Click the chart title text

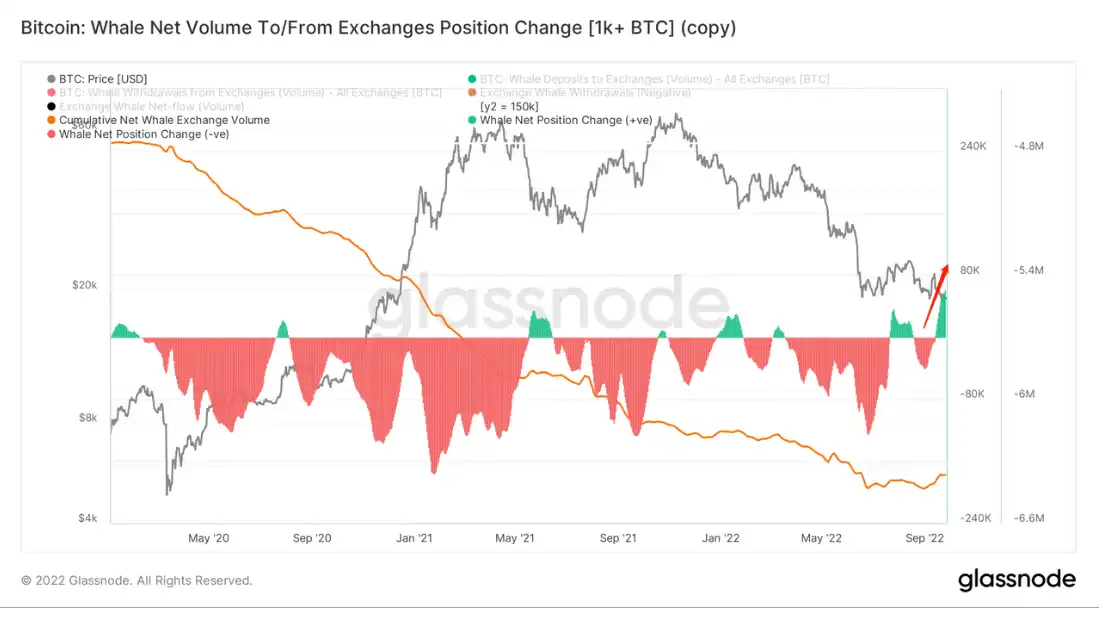pyautogui.click(x=378, y=28)
